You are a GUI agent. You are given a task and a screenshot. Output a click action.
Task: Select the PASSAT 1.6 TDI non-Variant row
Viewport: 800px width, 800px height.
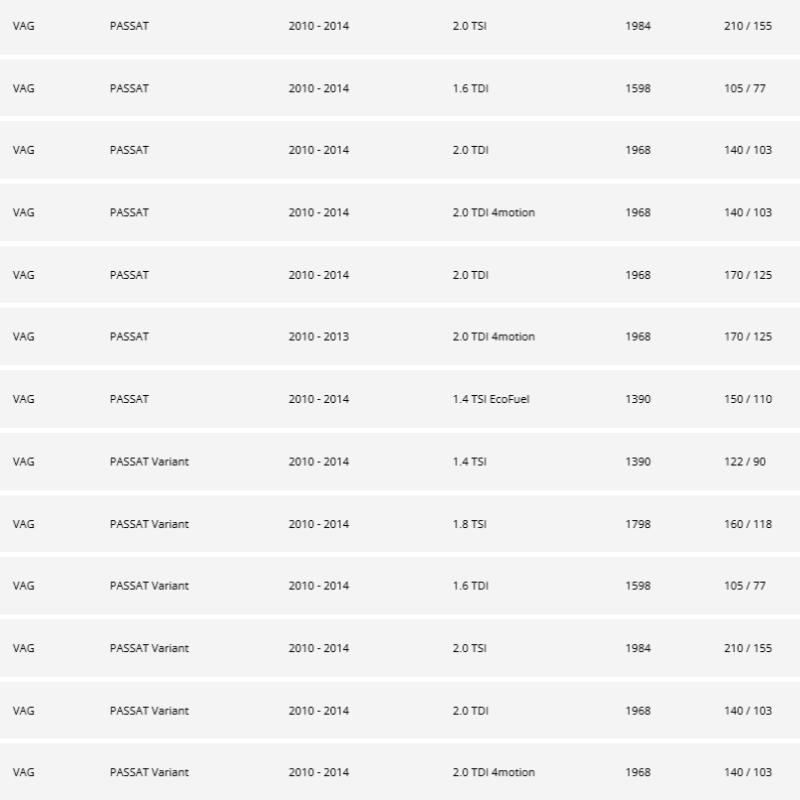400,88
